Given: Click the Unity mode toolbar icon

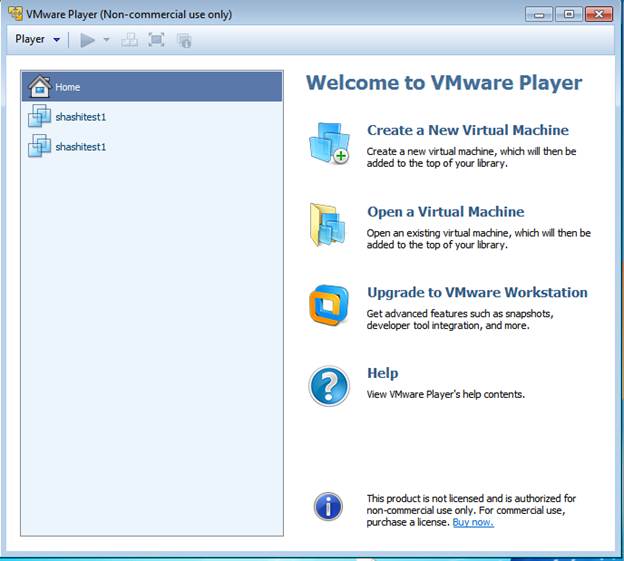Looking at the screenshot, I should click(184, 40).
